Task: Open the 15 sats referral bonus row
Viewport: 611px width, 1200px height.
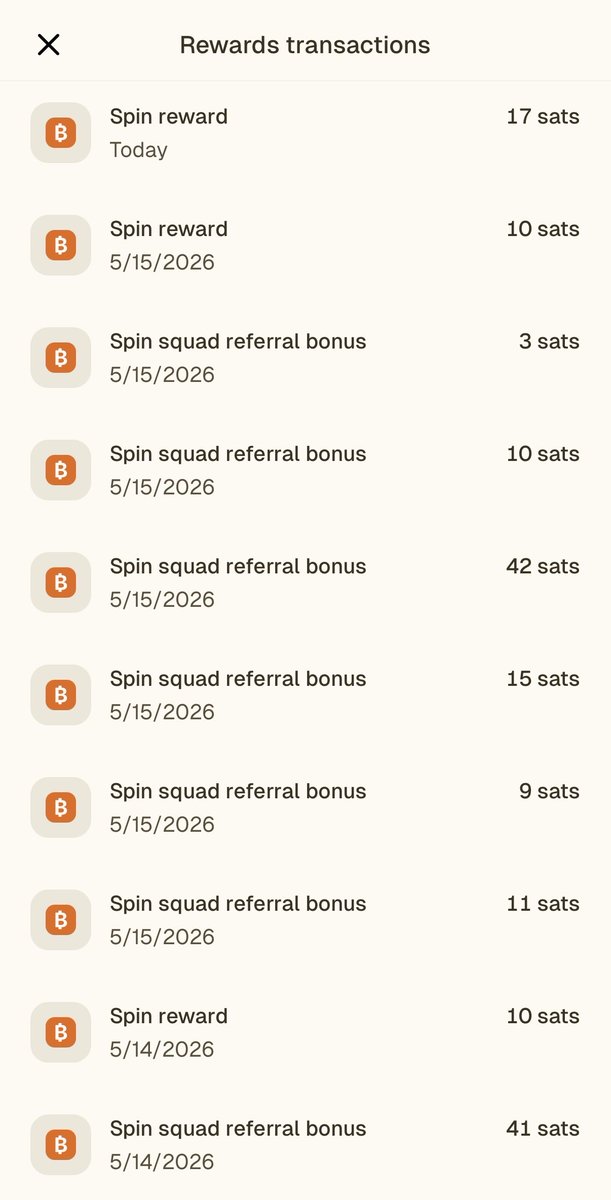Action: [x=305, y=695]
